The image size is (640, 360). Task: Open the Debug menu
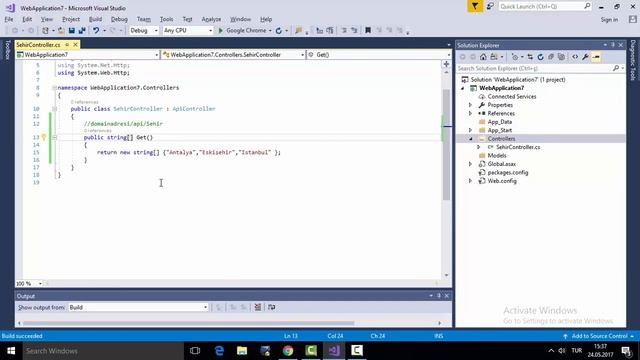pyautogui.click(x=119, y=19)
